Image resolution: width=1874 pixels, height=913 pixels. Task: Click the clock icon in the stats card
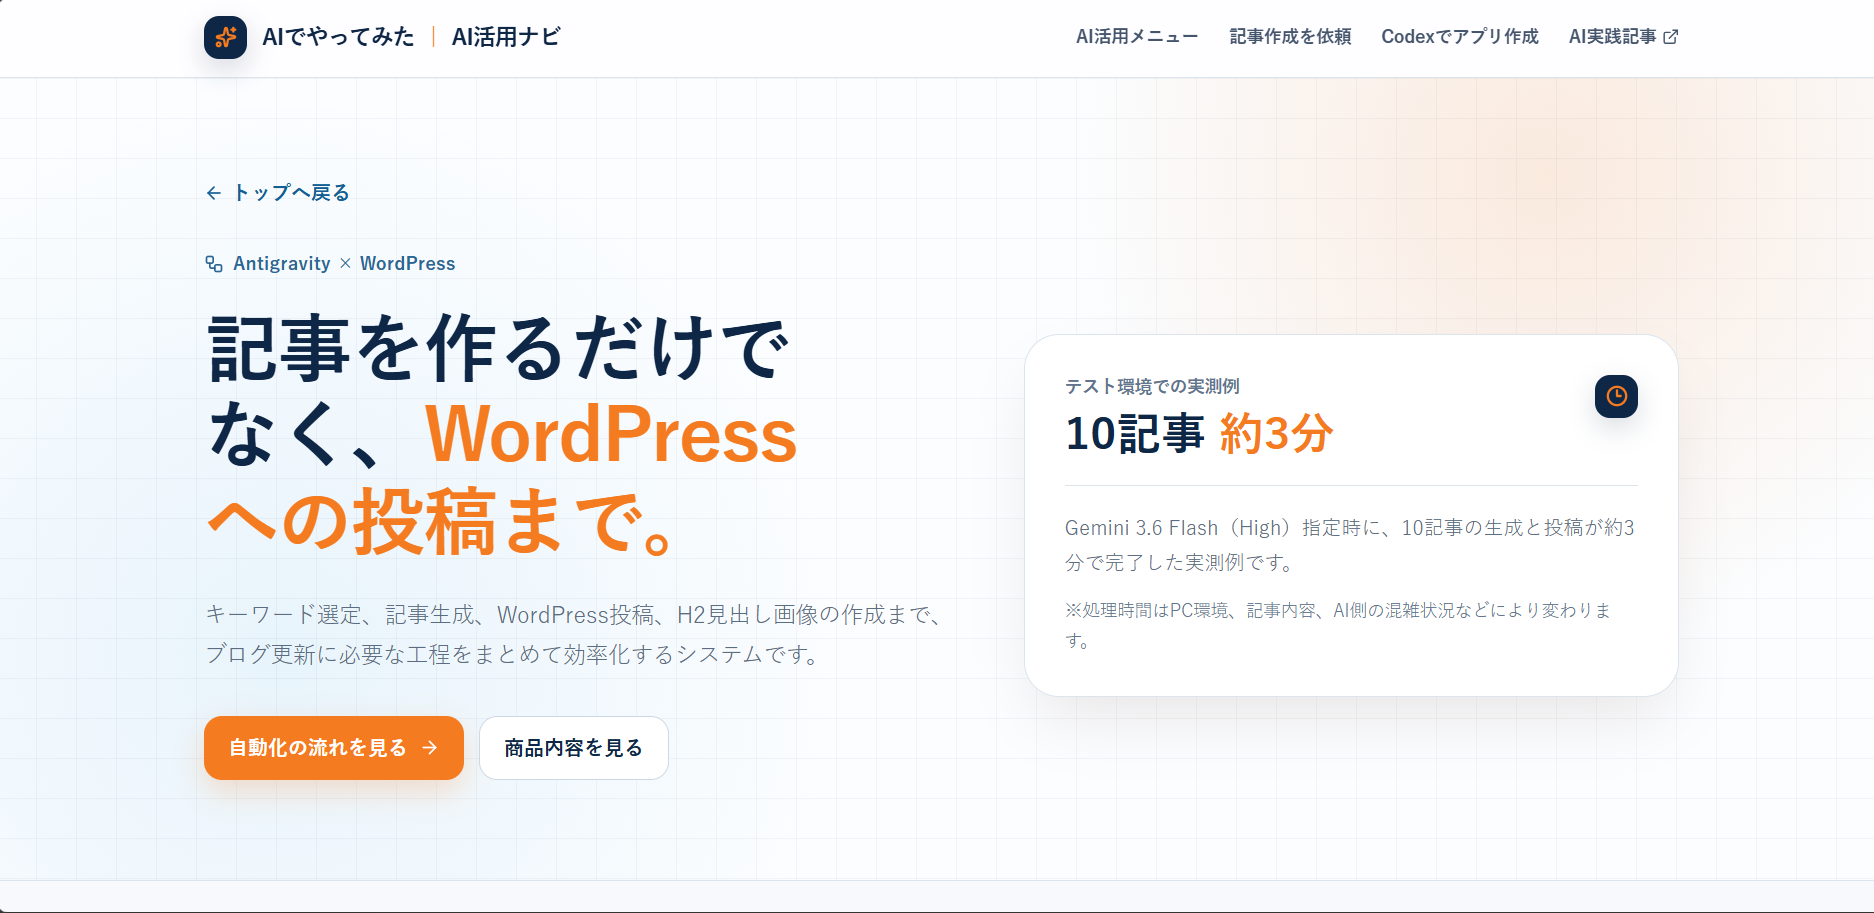1616,397
